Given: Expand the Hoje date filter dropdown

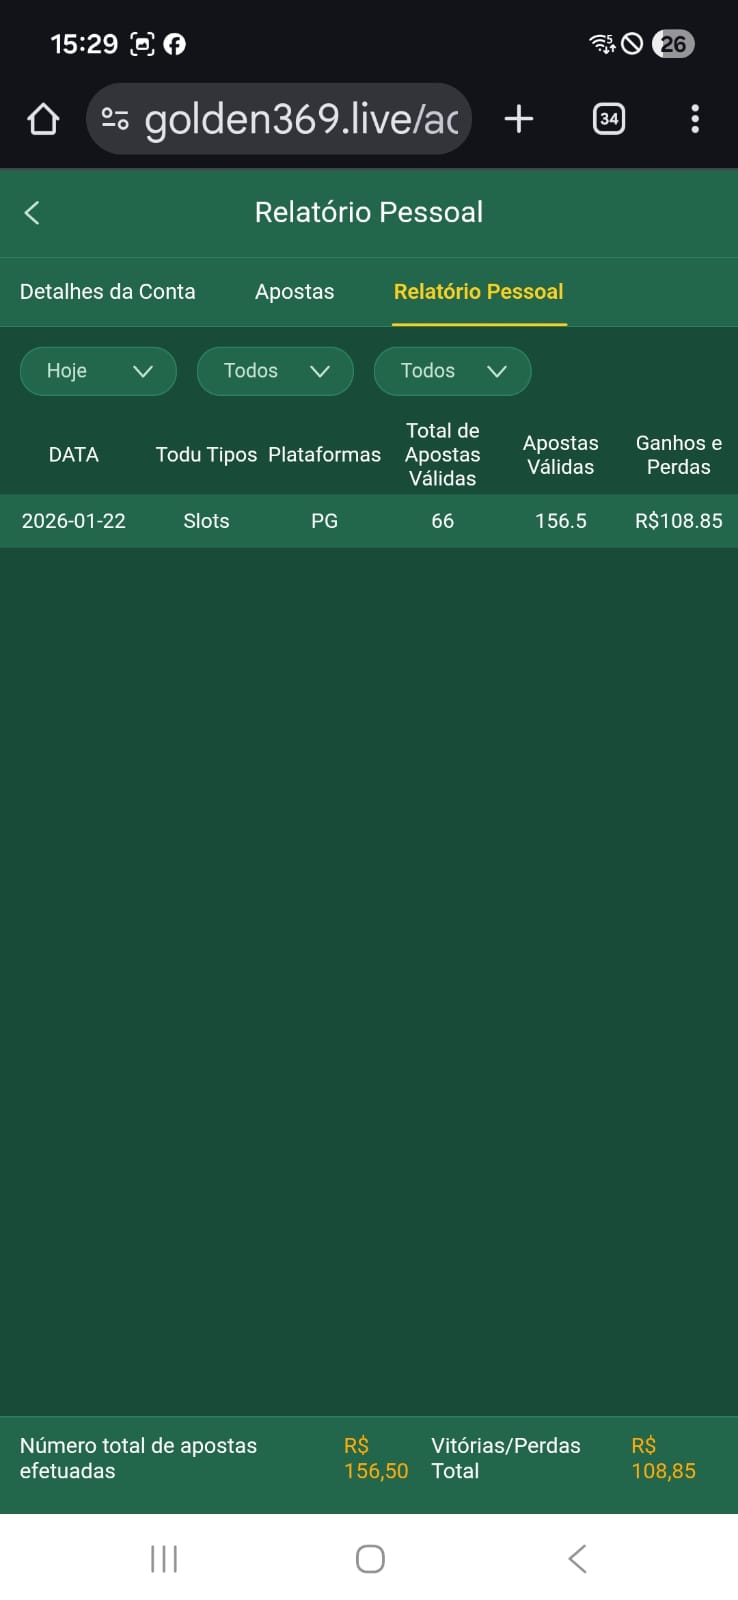Looking at the screenshot, I should pos(98,371).
